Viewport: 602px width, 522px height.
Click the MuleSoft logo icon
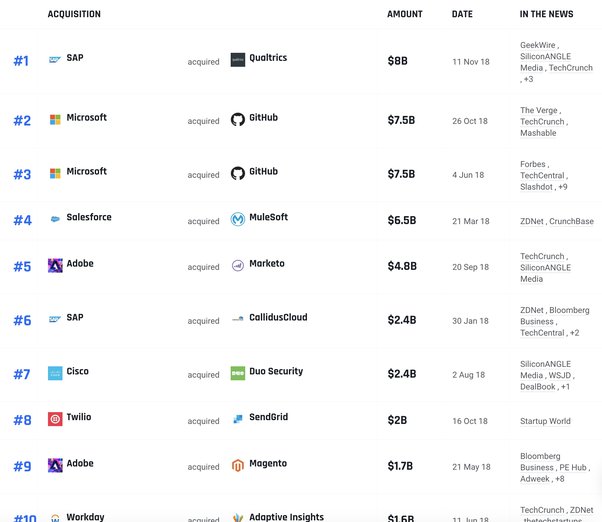[x=237, y=219]
